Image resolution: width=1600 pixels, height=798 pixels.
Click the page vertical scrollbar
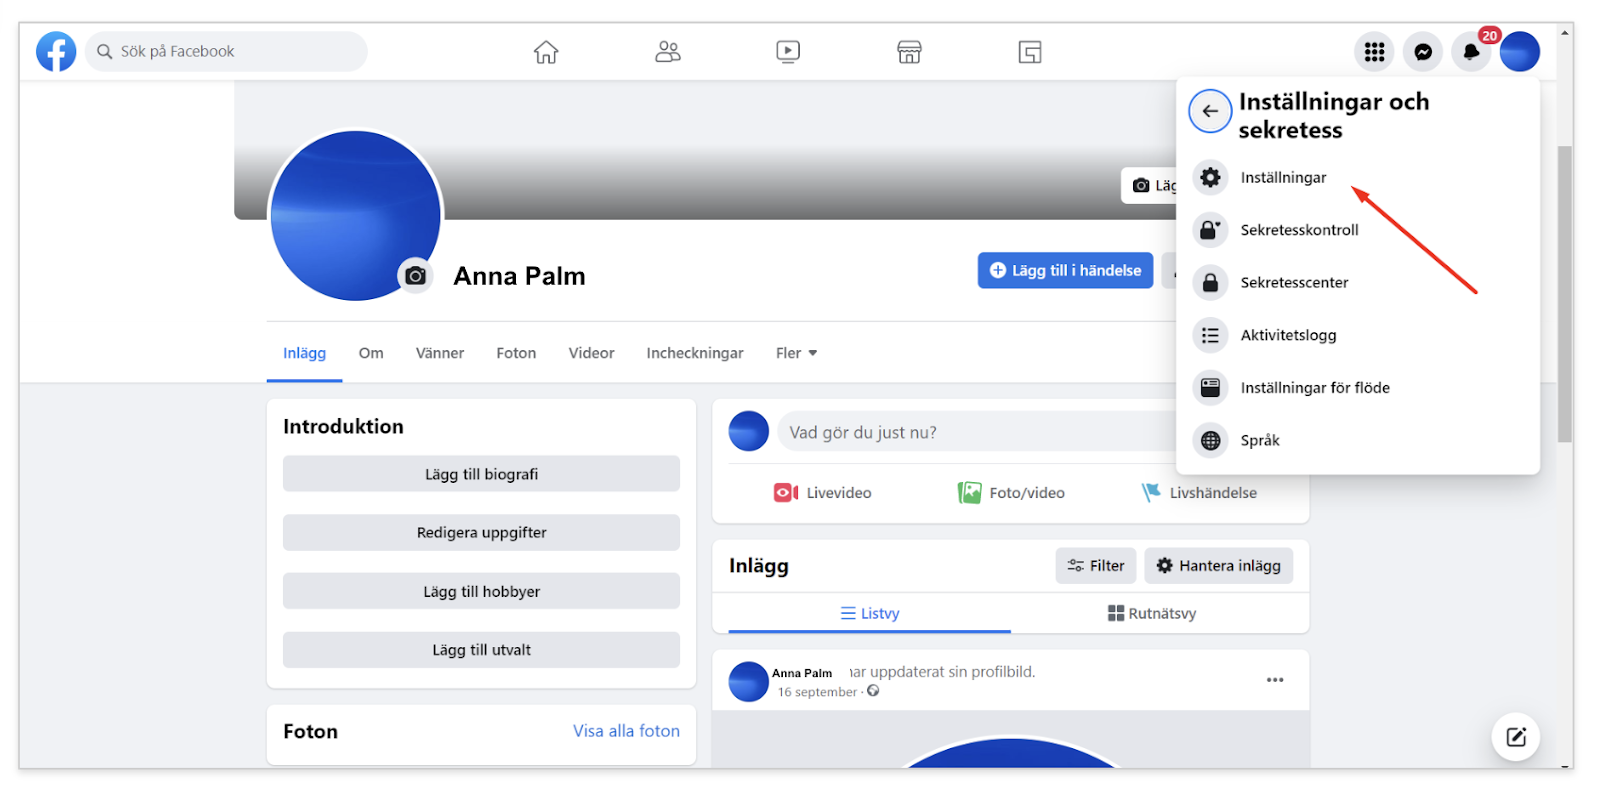pos(1565,294)
